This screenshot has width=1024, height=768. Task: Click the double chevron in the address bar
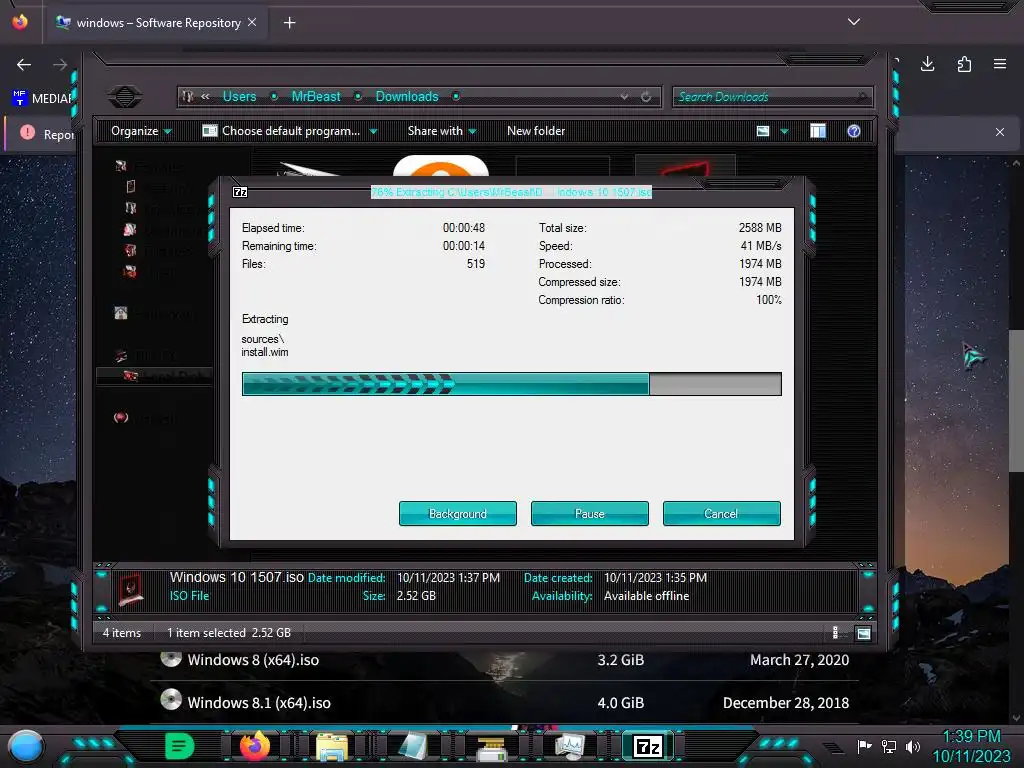pos(205,97)
